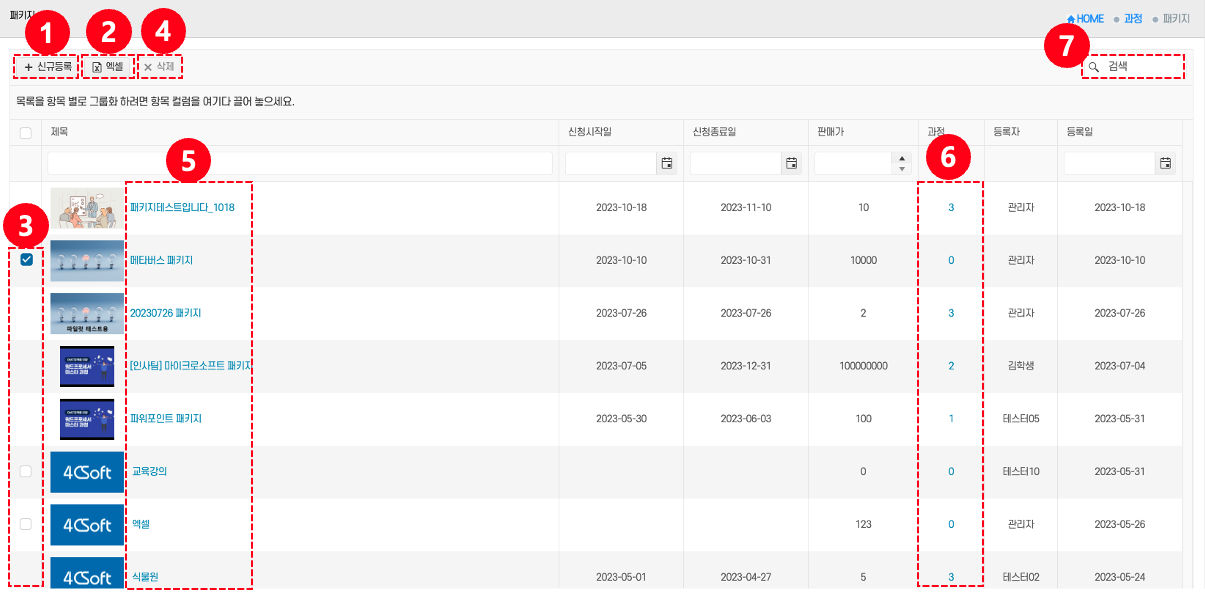This screenshot has height=593, width=1205.
Task: Open the 신청시작일 filter calendar picker
Action: tap(666, 163)
